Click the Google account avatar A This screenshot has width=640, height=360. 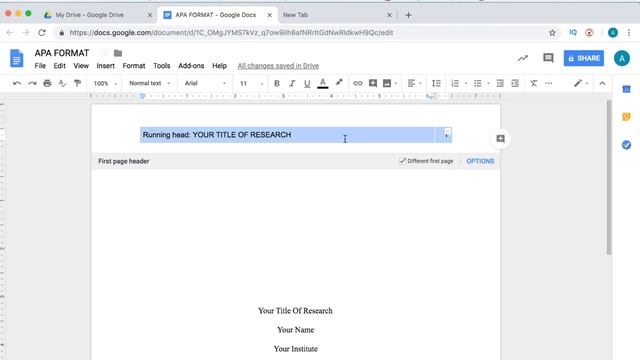click(622, 58)
